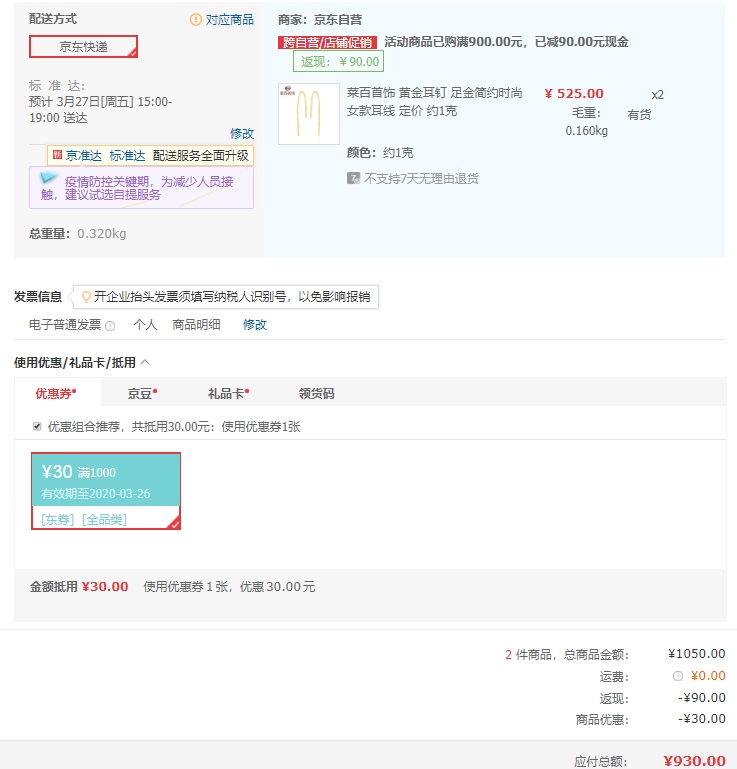Switch to the 优惠券 tab
The image size is (737, 769).
pyautogui.click(x=56, y=393)
